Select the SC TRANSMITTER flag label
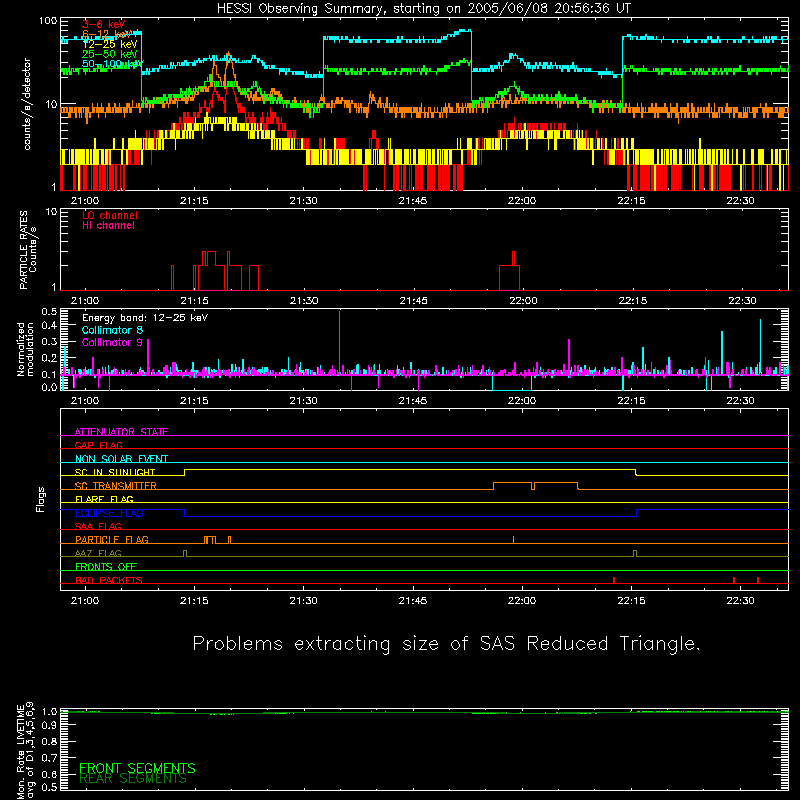Viewport: 800px width, 800px height. [115, 485]
